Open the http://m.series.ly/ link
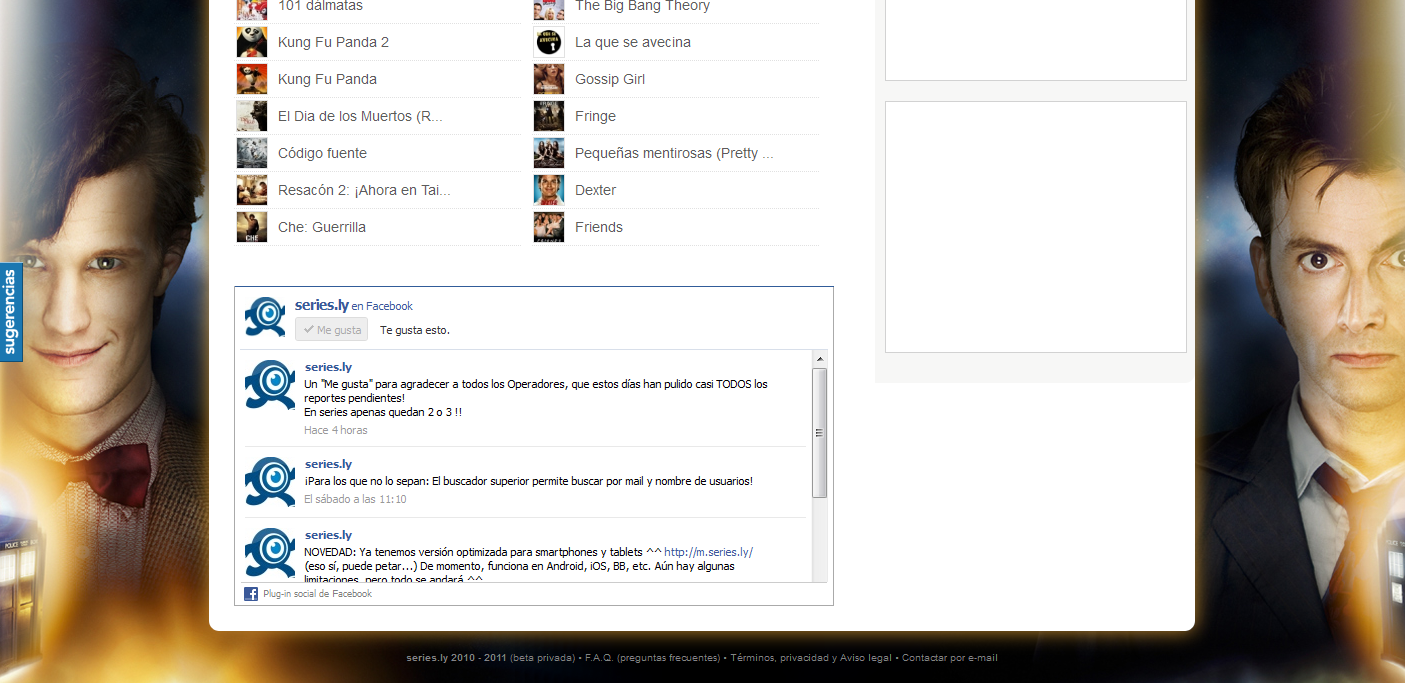 point(708,552)
